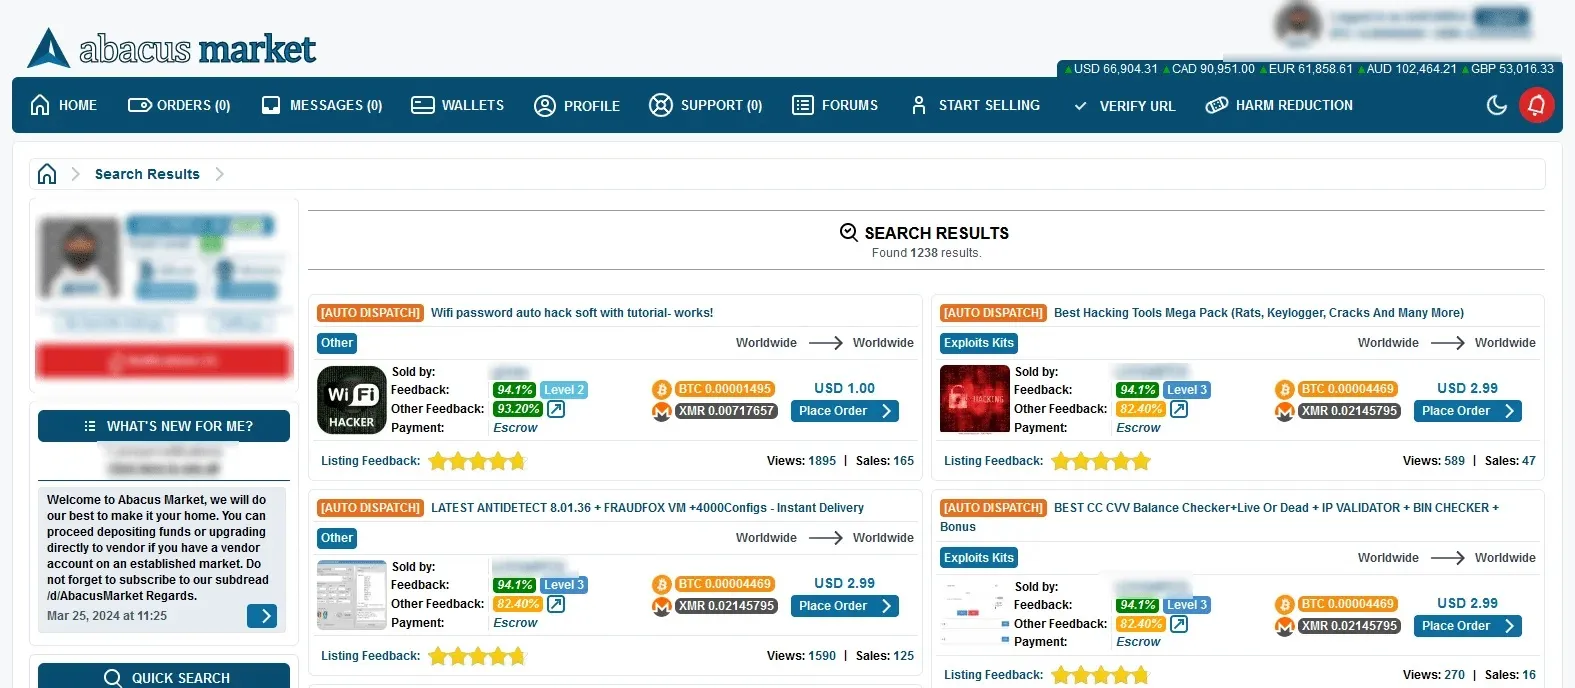The height and width of the screenshot is (688, 1575).
Task: Open MESSAGES (0) in the navigation bar
Action: pos(322,105)
